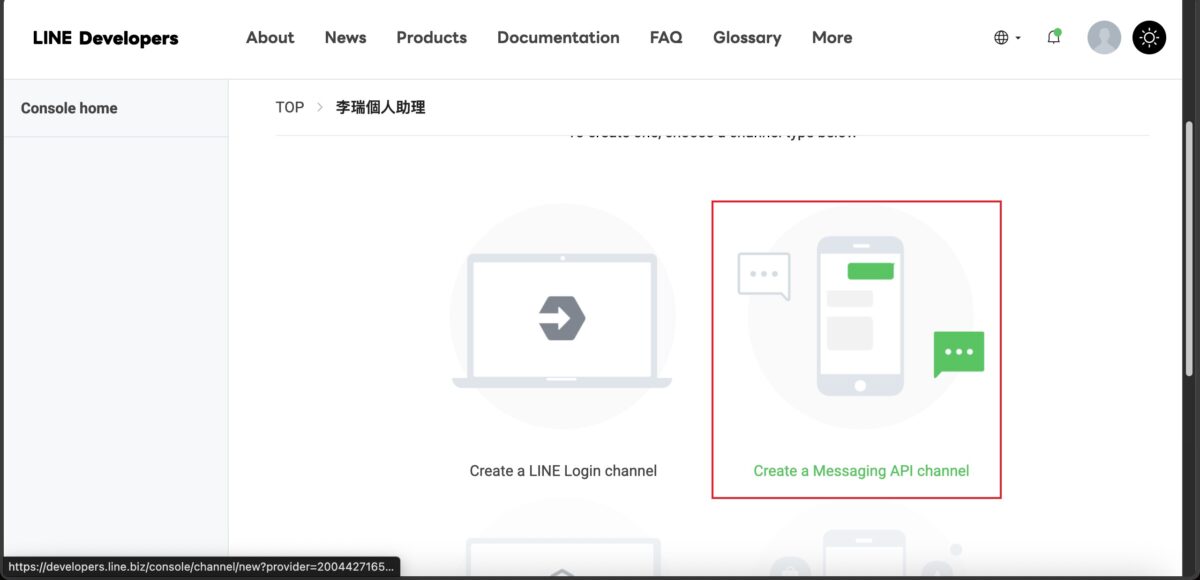Click the Create a LINE Login channel text
1200x580 pixels.
(563, 470)
